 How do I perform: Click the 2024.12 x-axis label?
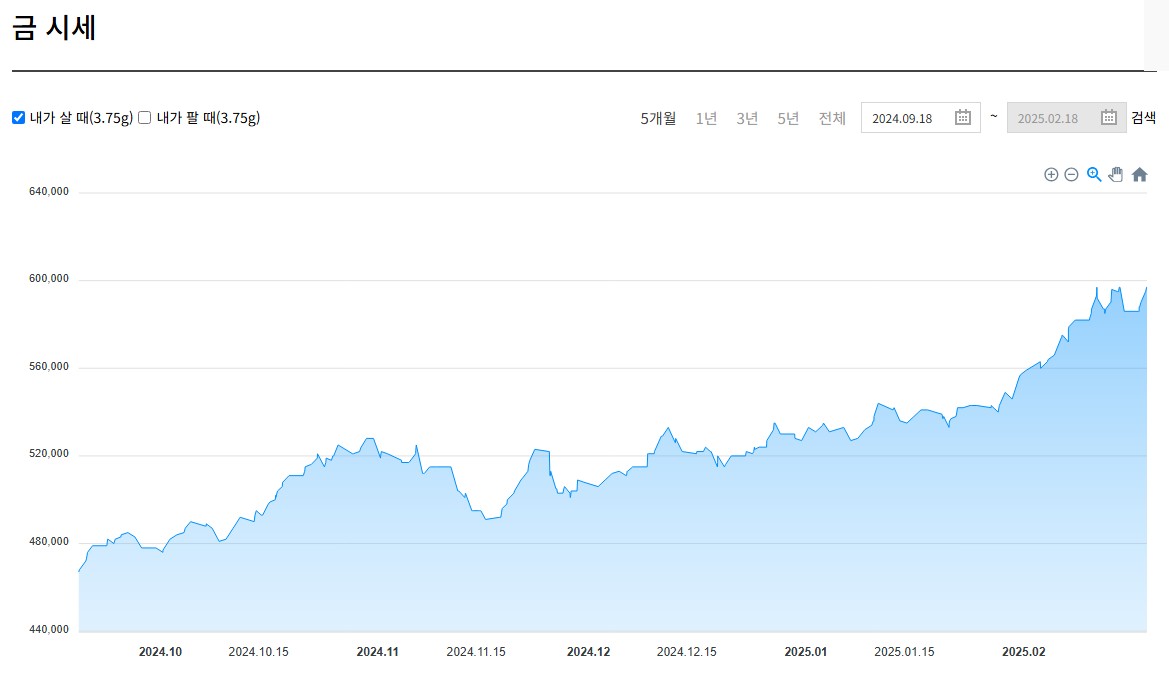coord(588,652)
